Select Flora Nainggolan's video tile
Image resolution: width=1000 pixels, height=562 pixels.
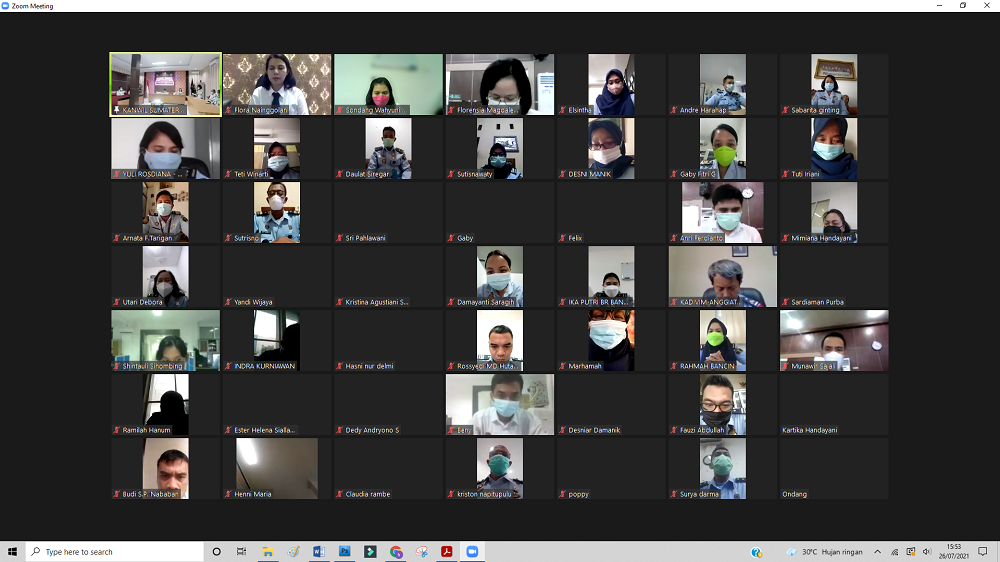click(276, 85)
